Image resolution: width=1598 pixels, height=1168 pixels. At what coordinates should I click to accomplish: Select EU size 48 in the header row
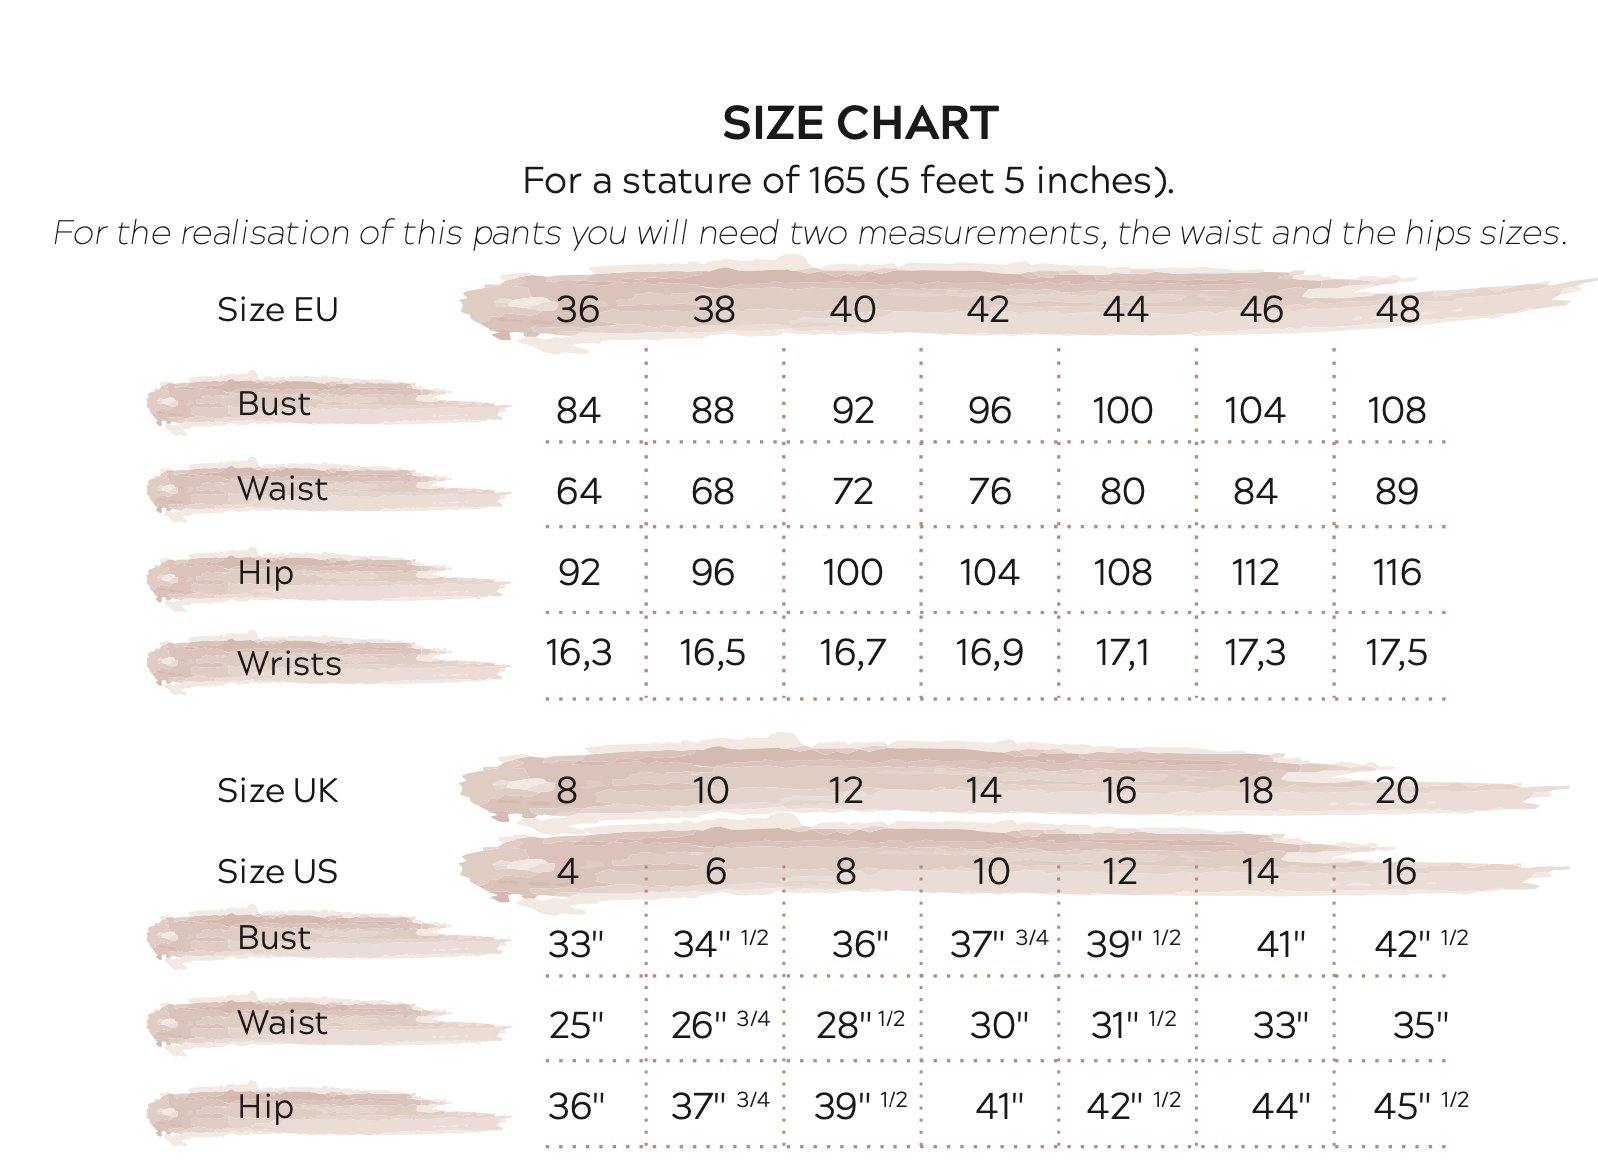coord(1398,310)
